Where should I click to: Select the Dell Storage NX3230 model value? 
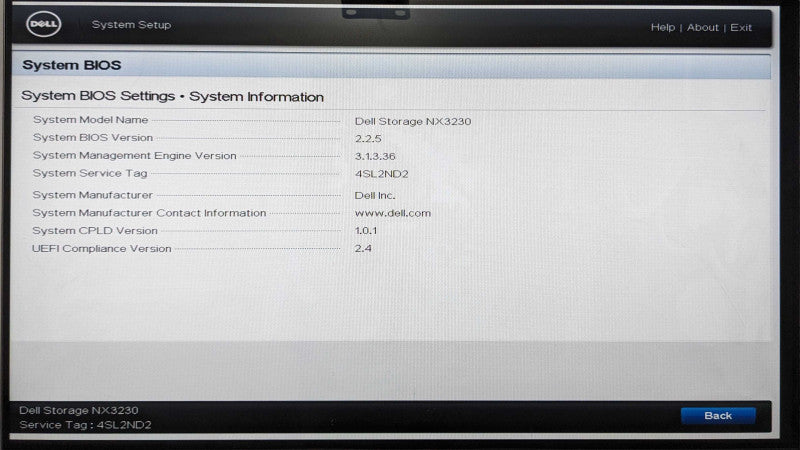[413, 121]
